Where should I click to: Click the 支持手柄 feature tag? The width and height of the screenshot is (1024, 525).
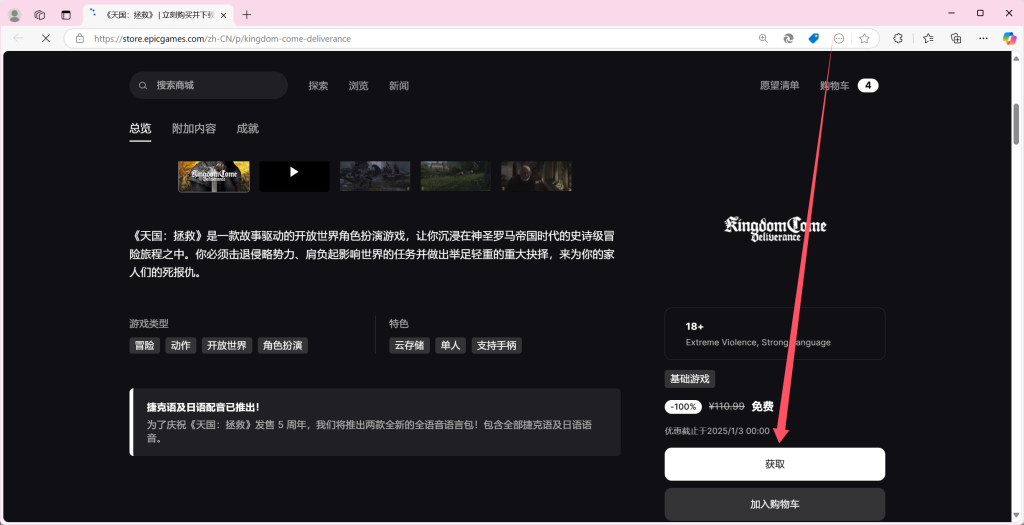point(496,345)
